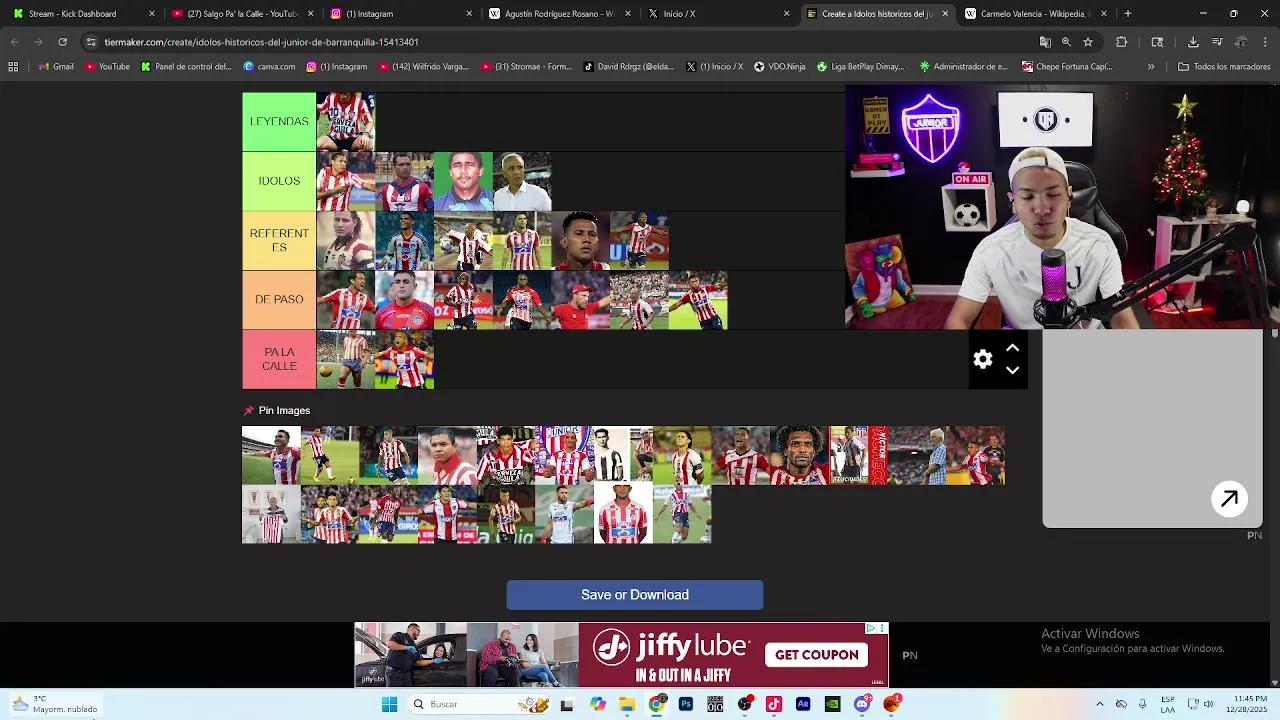The height and width of the screenshot is (720, 1280).
Task: Open tier list settings gear icon
Action: (x=983, y=360)
